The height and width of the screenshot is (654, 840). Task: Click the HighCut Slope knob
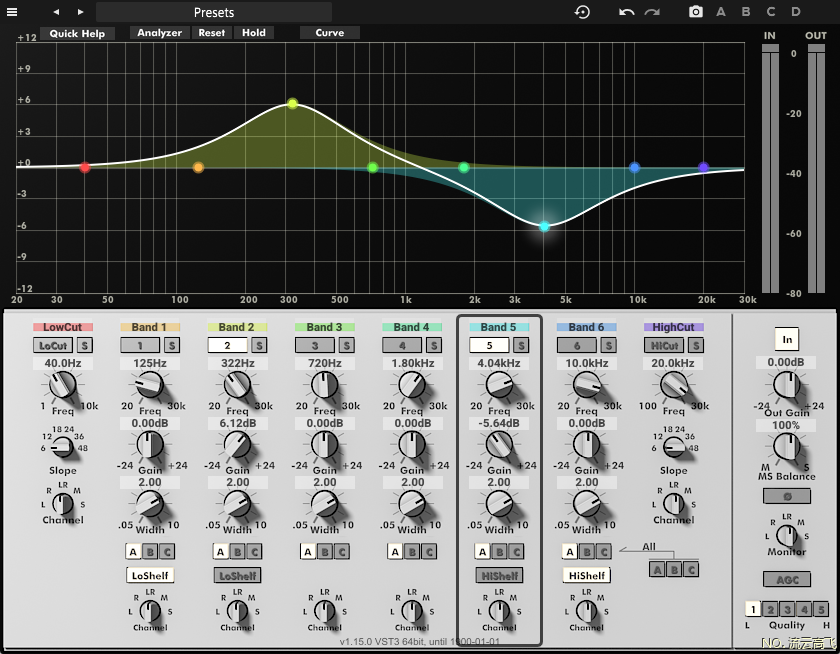tap(674, 446)
